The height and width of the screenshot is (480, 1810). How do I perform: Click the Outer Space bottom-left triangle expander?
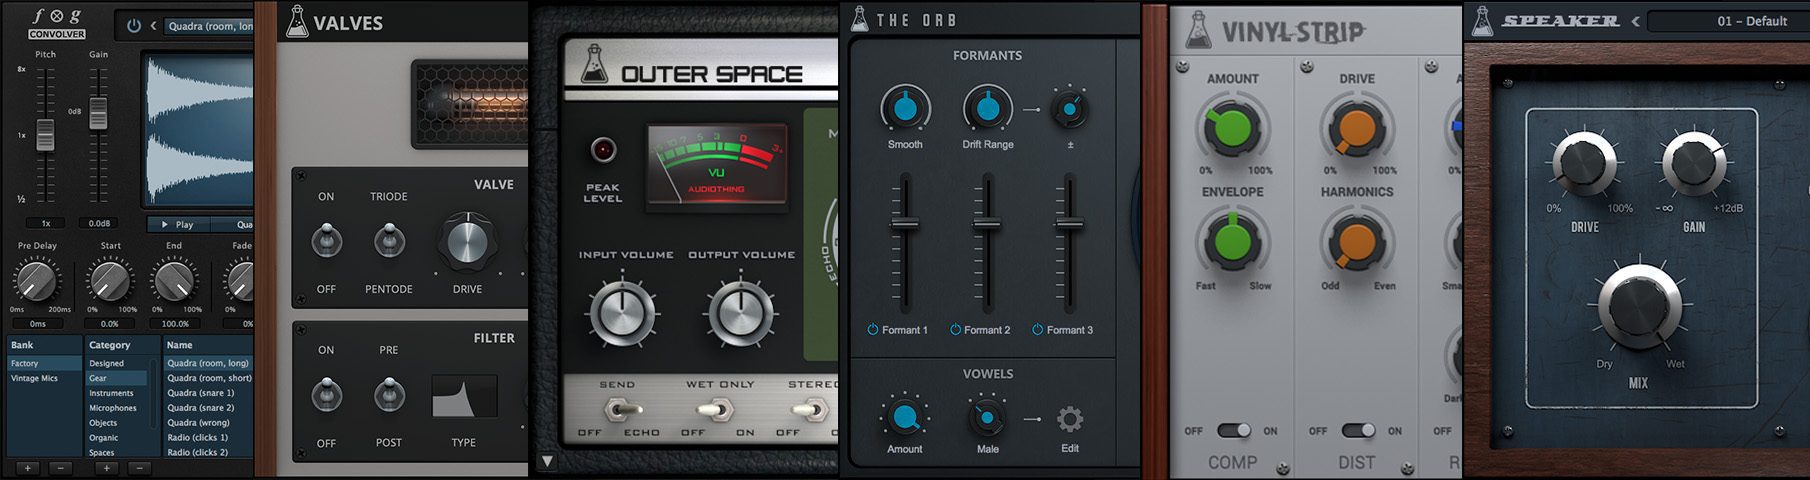point(547,462)
